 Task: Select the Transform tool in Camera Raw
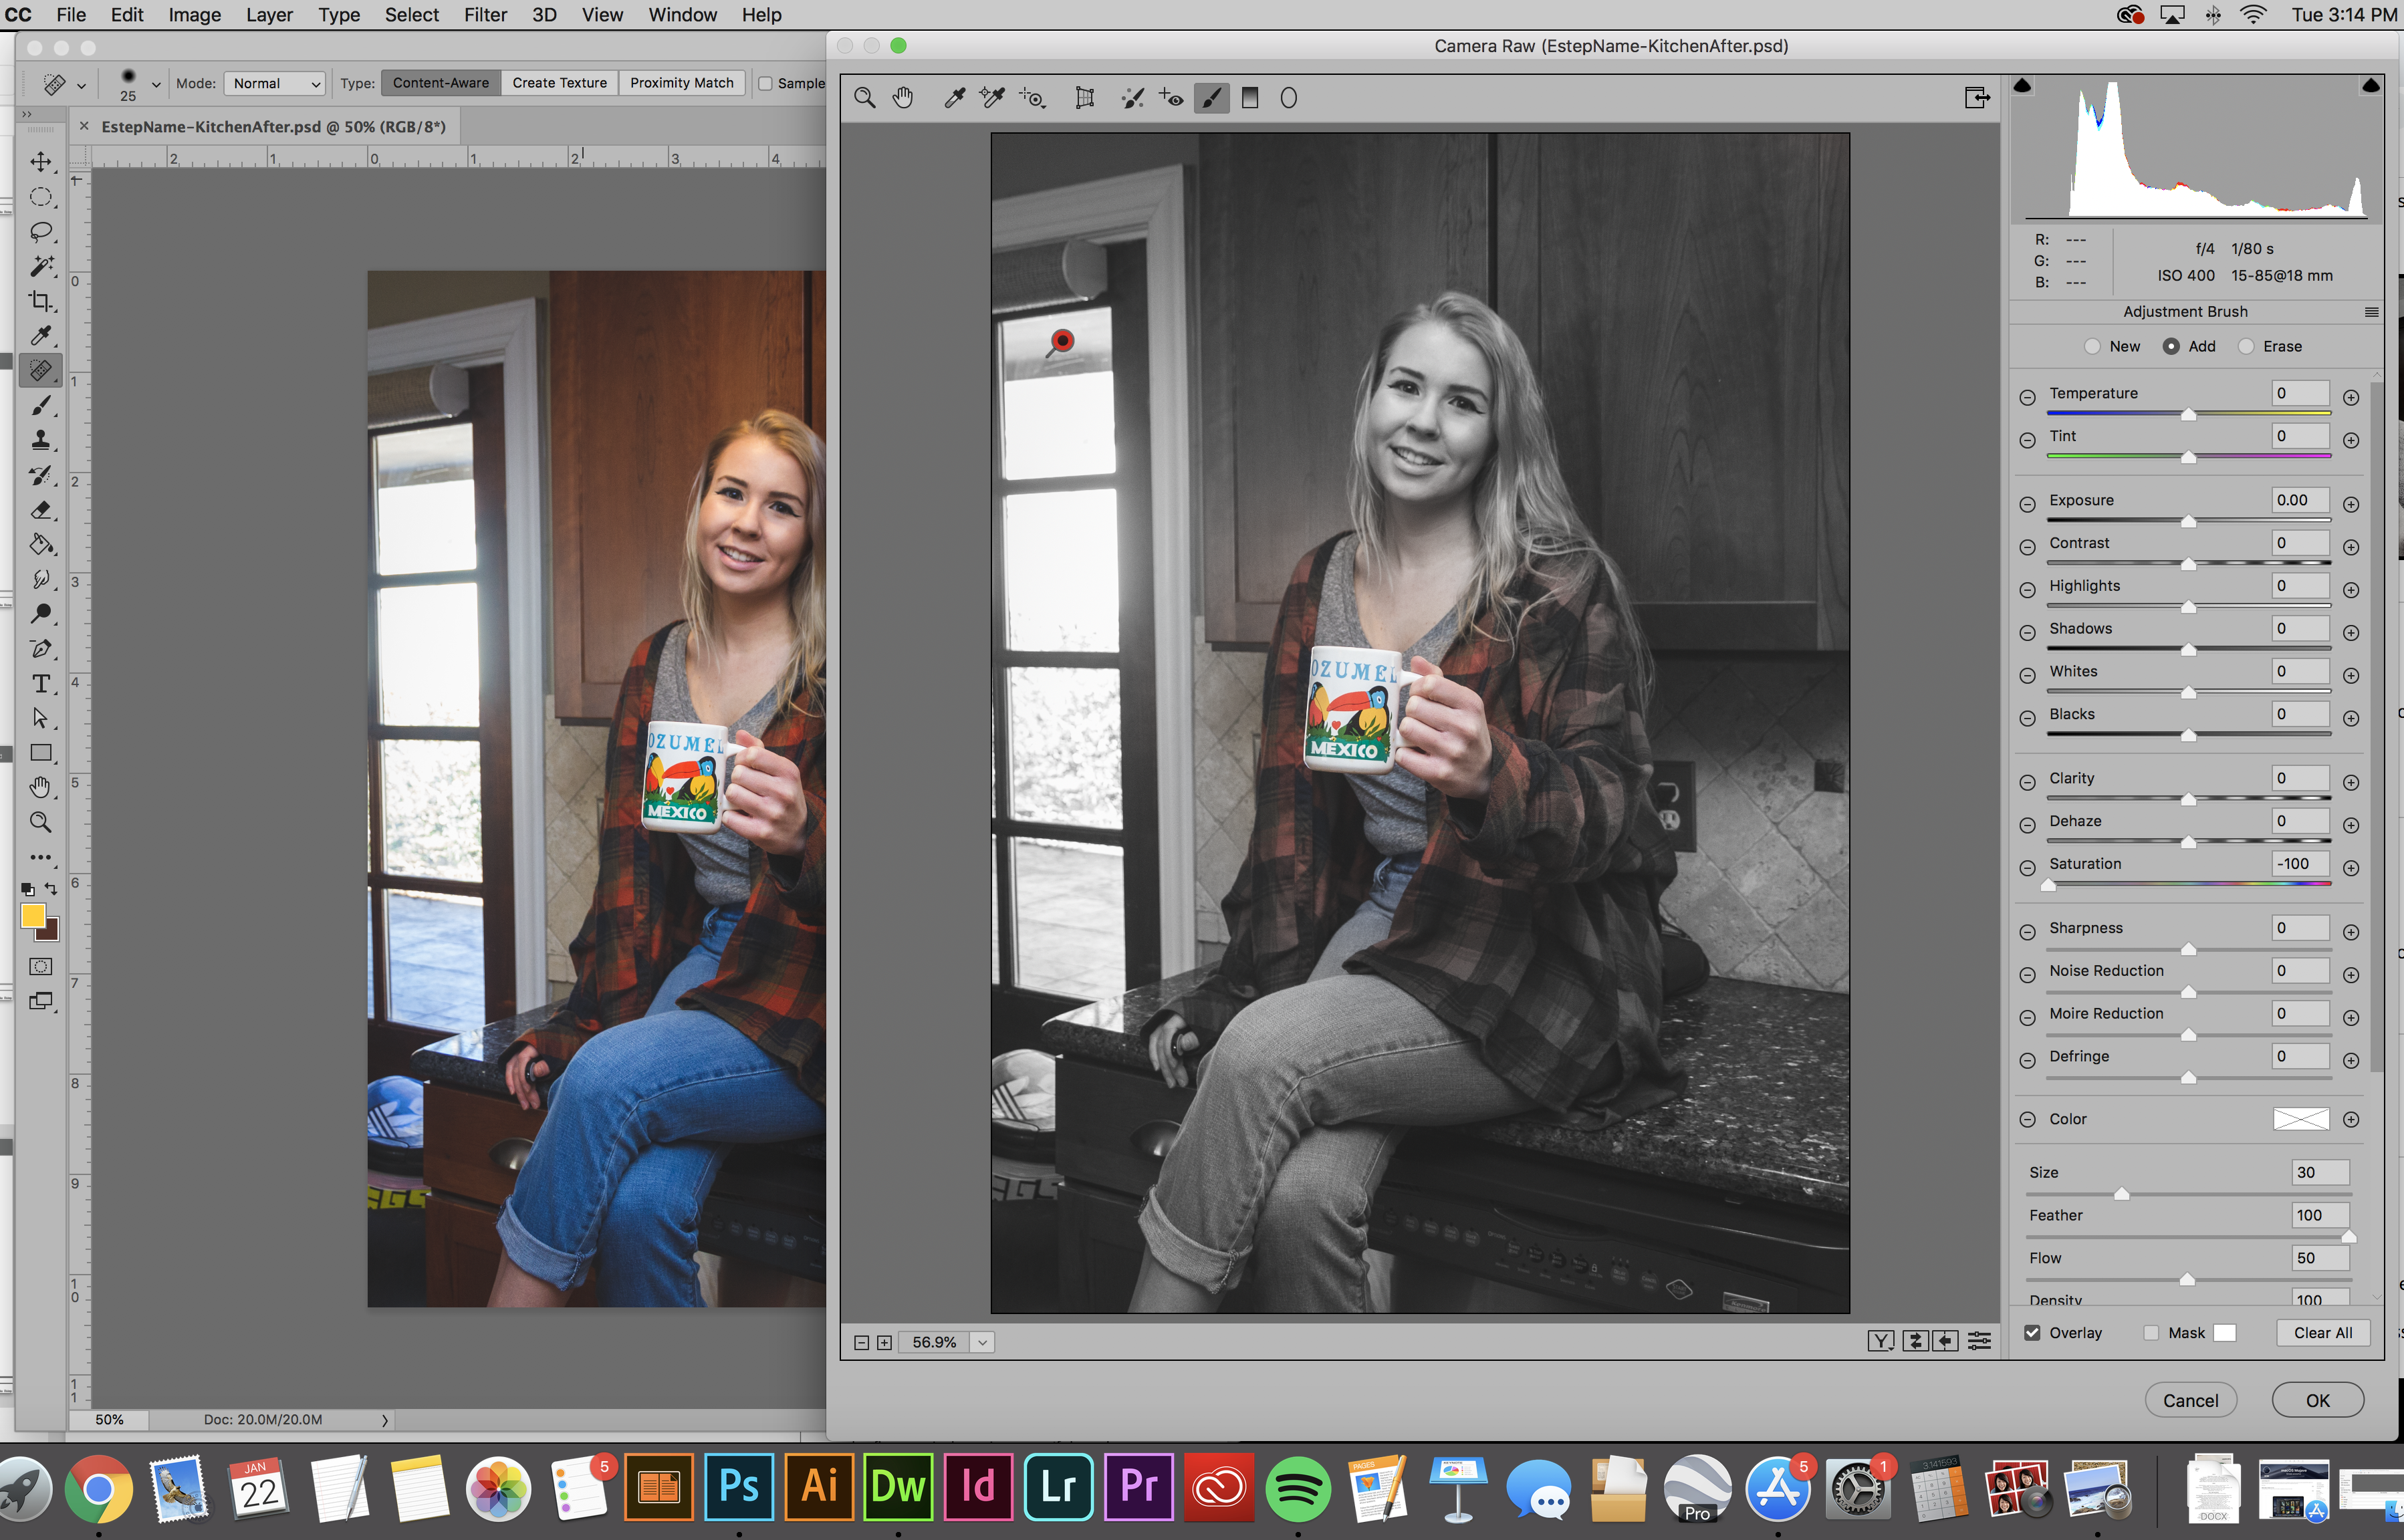[x=1084, y=98]
